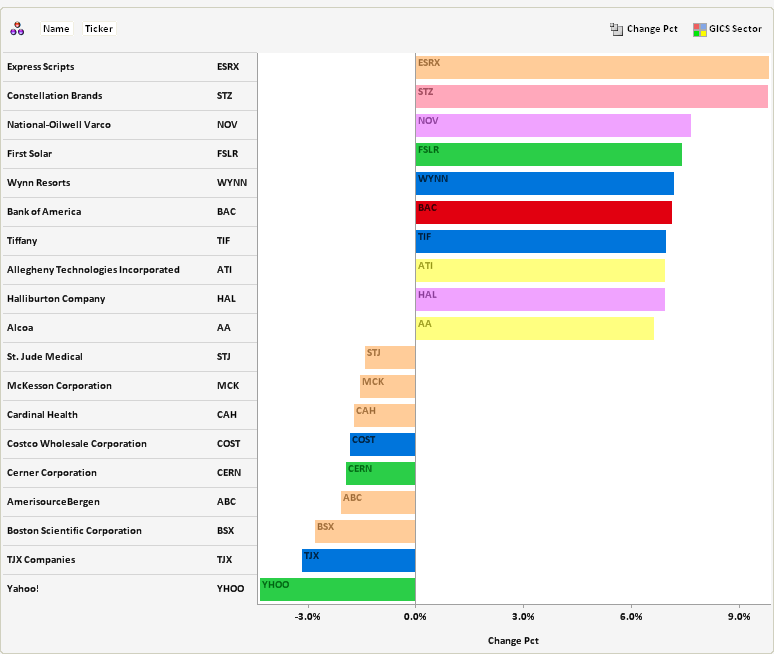Select the ABC orange bar
774x654 pixels.
[378, 502]
